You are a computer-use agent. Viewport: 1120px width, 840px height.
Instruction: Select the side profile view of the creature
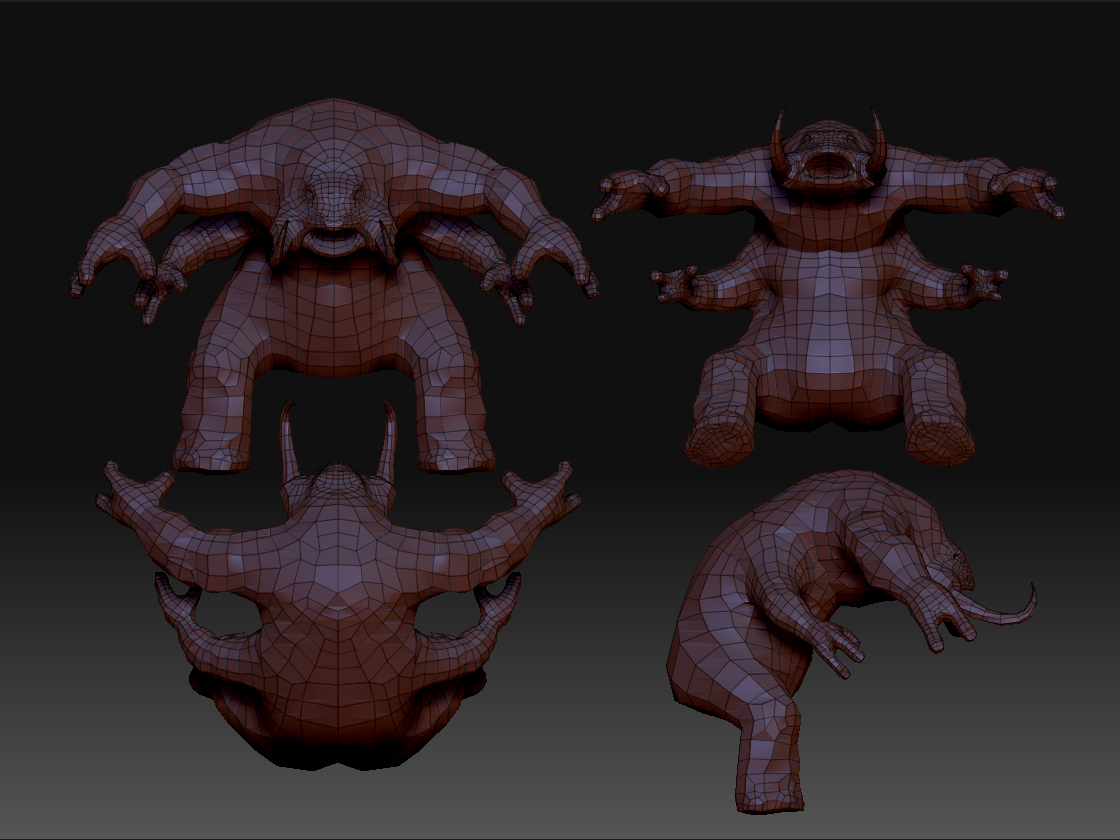point(850,641)
